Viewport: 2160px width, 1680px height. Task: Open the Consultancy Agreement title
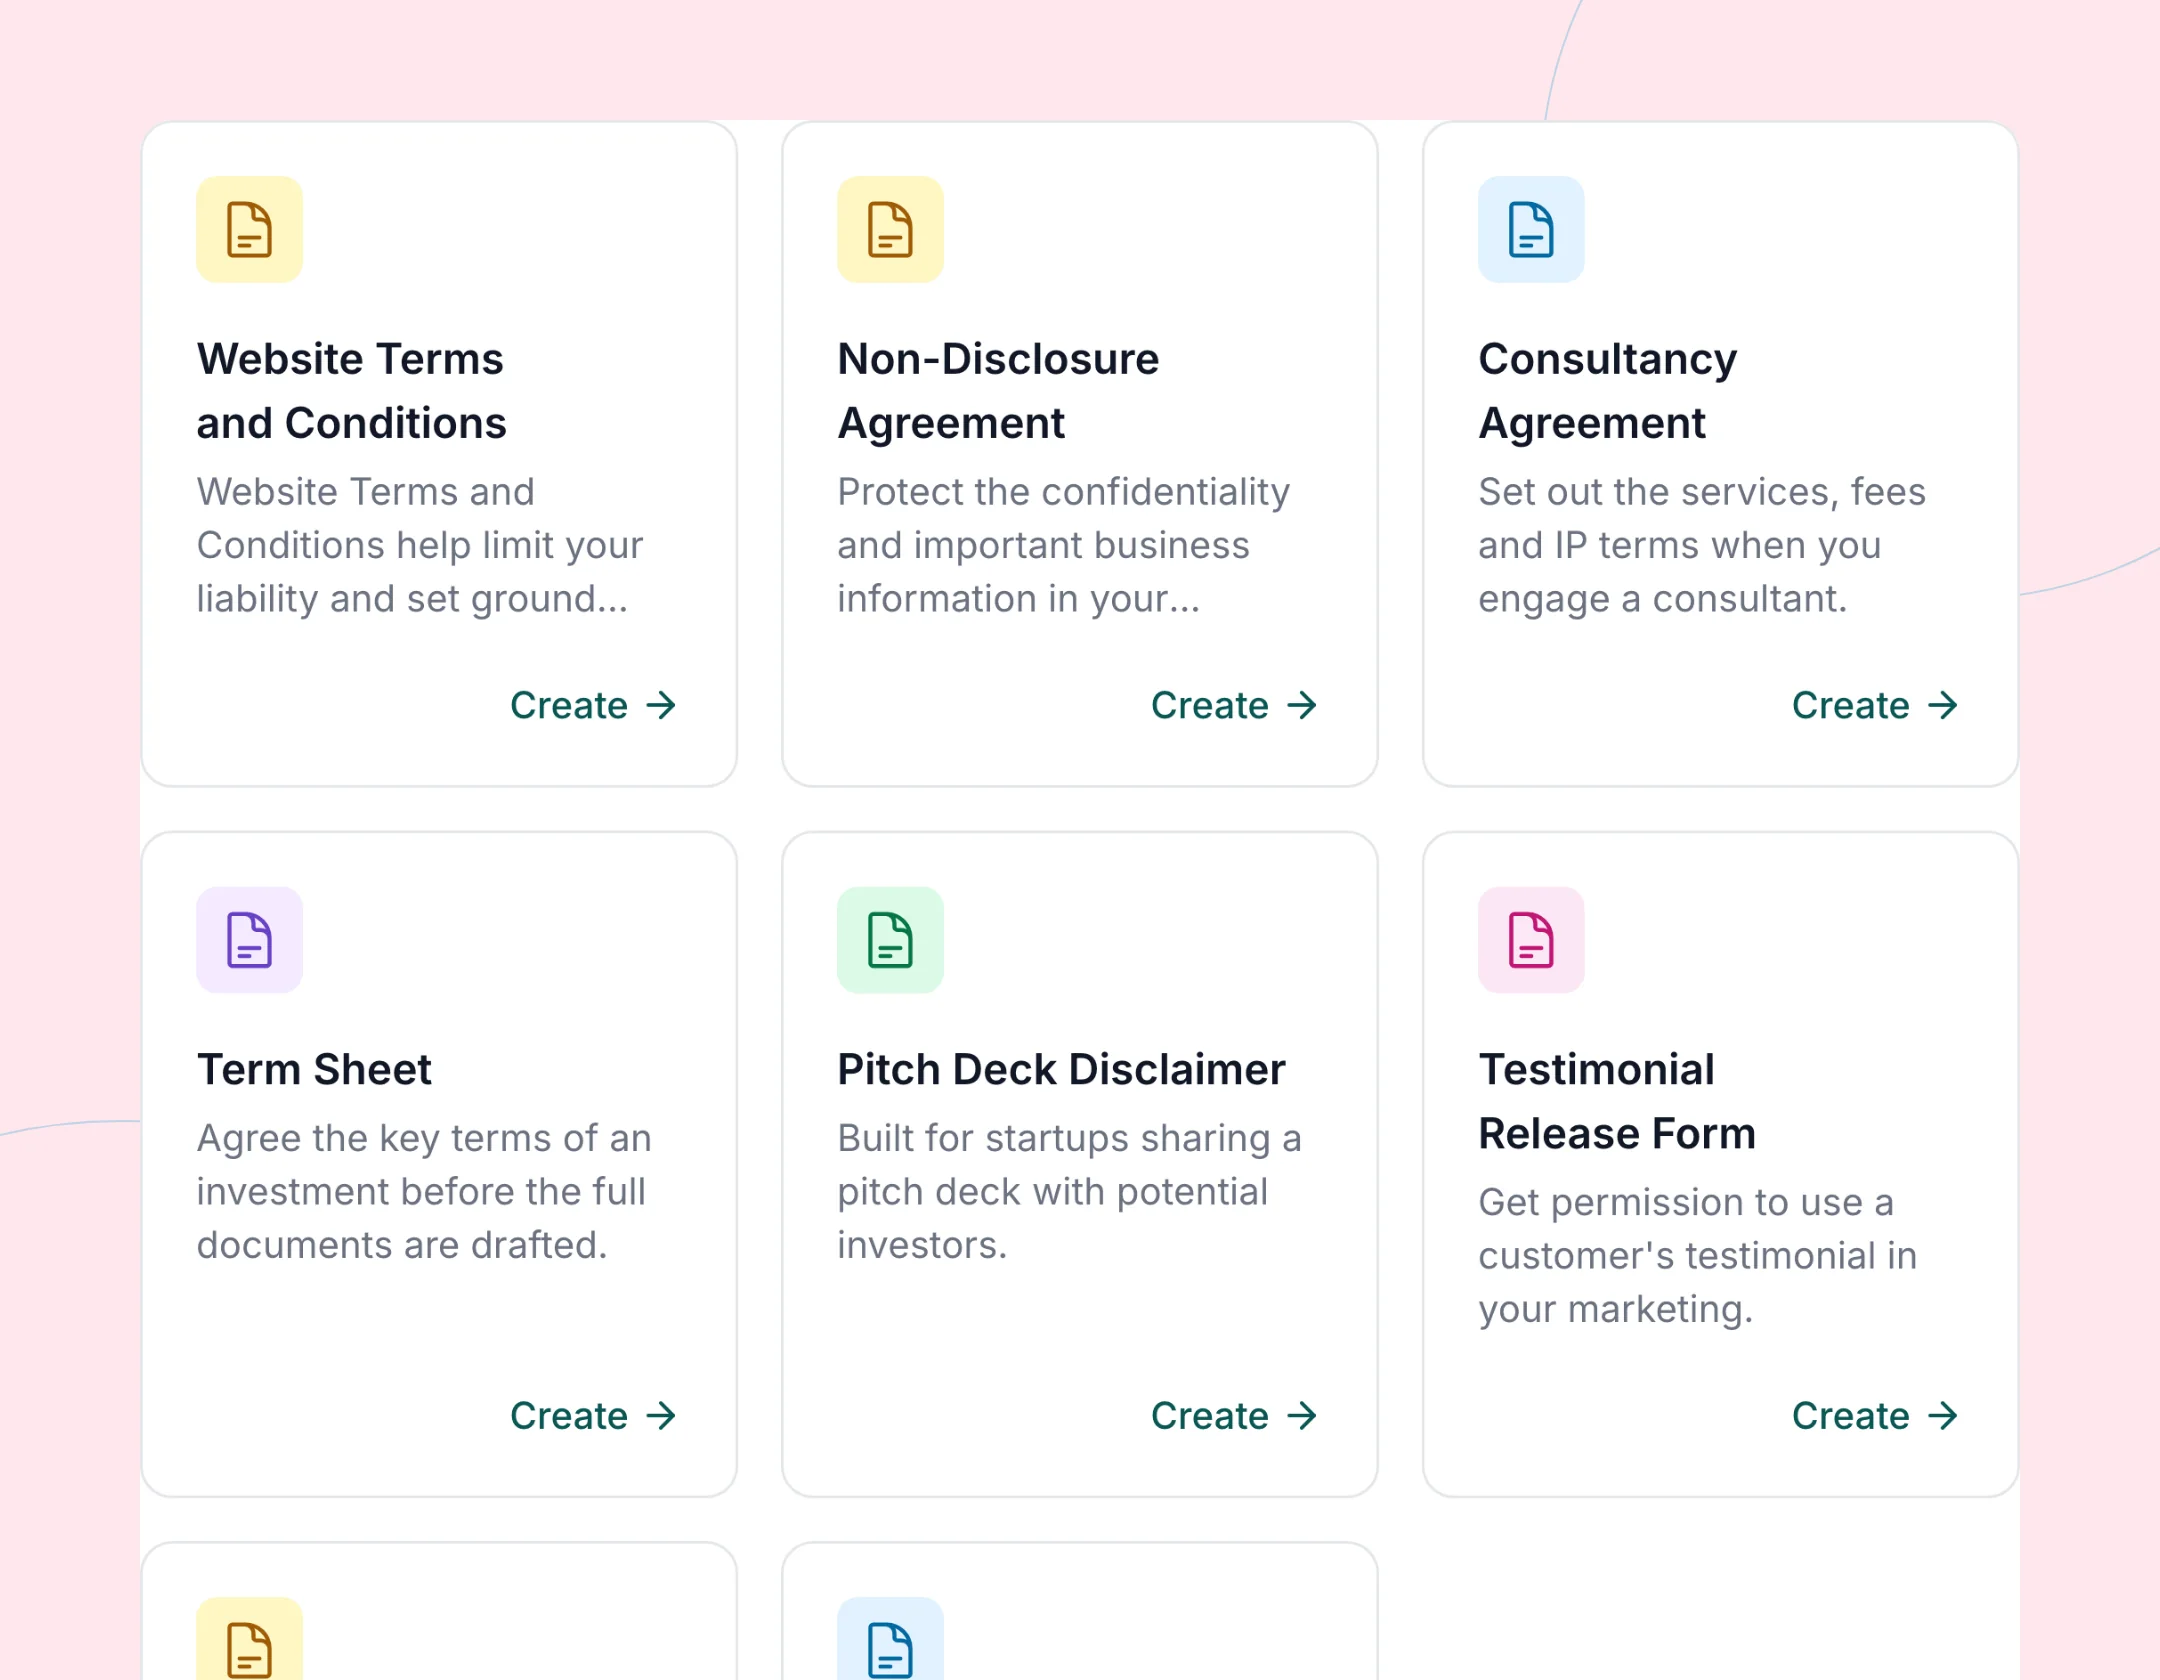1608,391
